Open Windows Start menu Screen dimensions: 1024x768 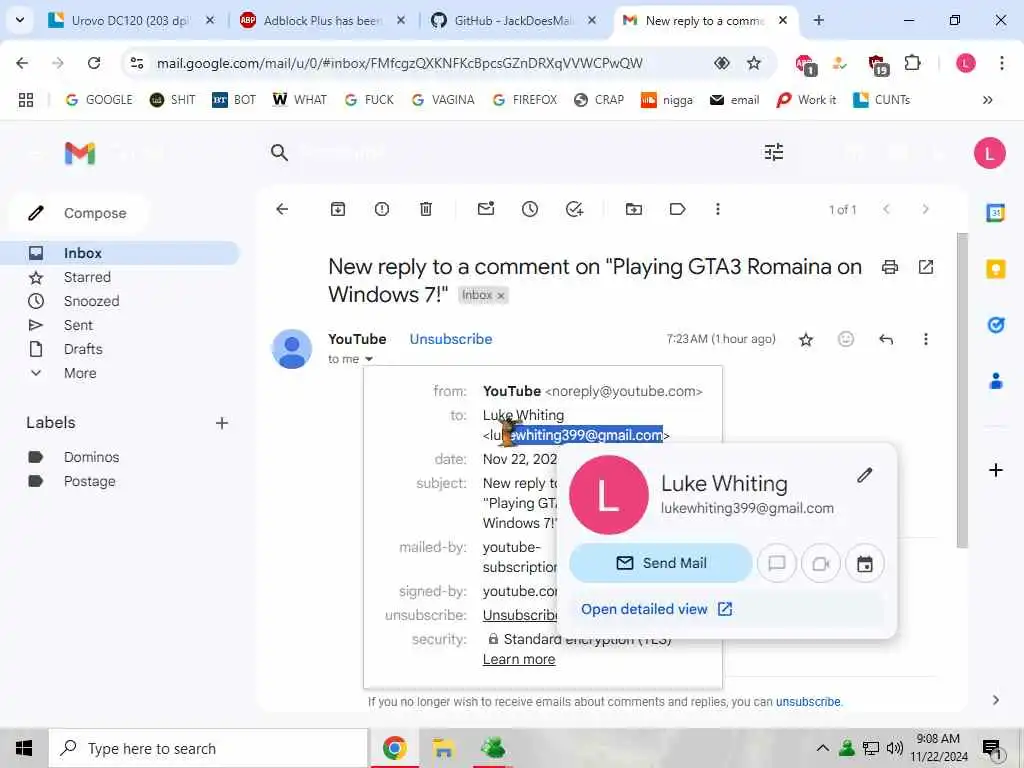(x=24, y=748)
